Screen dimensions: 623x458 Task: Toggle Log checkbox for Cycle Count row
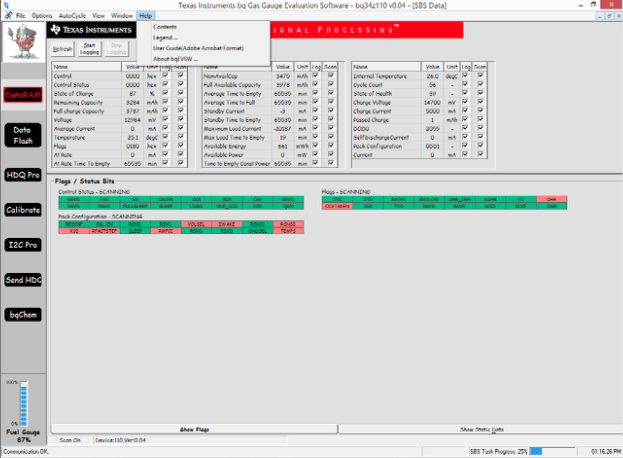pos(465,84)
